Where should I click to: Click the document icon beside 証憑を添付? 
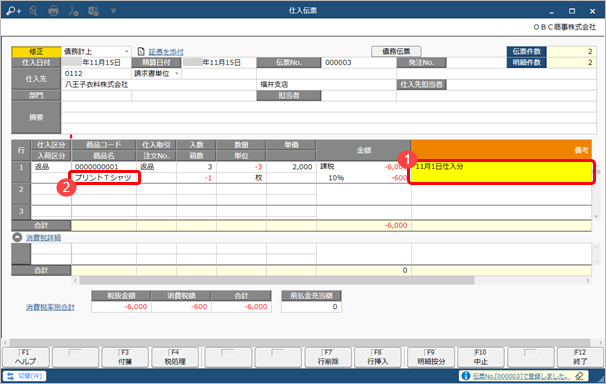pyautogui.click(x=141, y=51)
